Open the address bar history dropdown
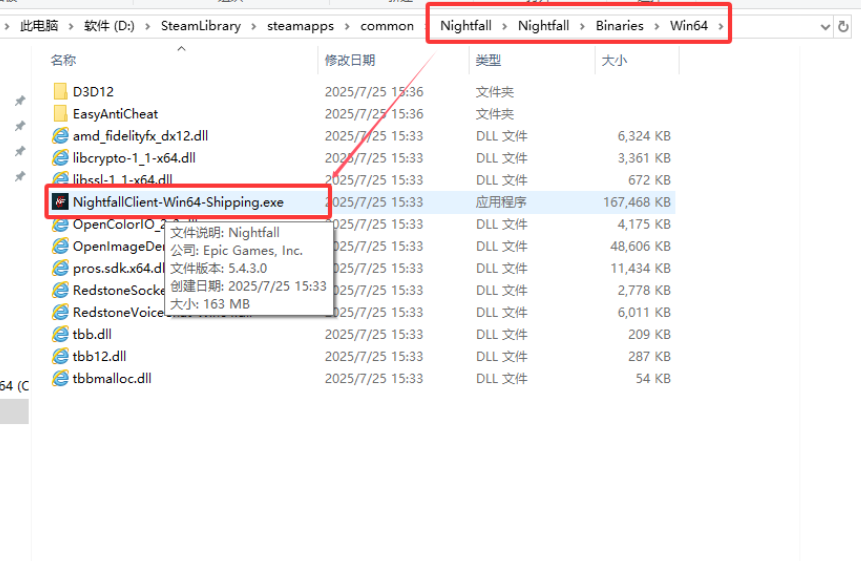 click(x=825, y=26)
